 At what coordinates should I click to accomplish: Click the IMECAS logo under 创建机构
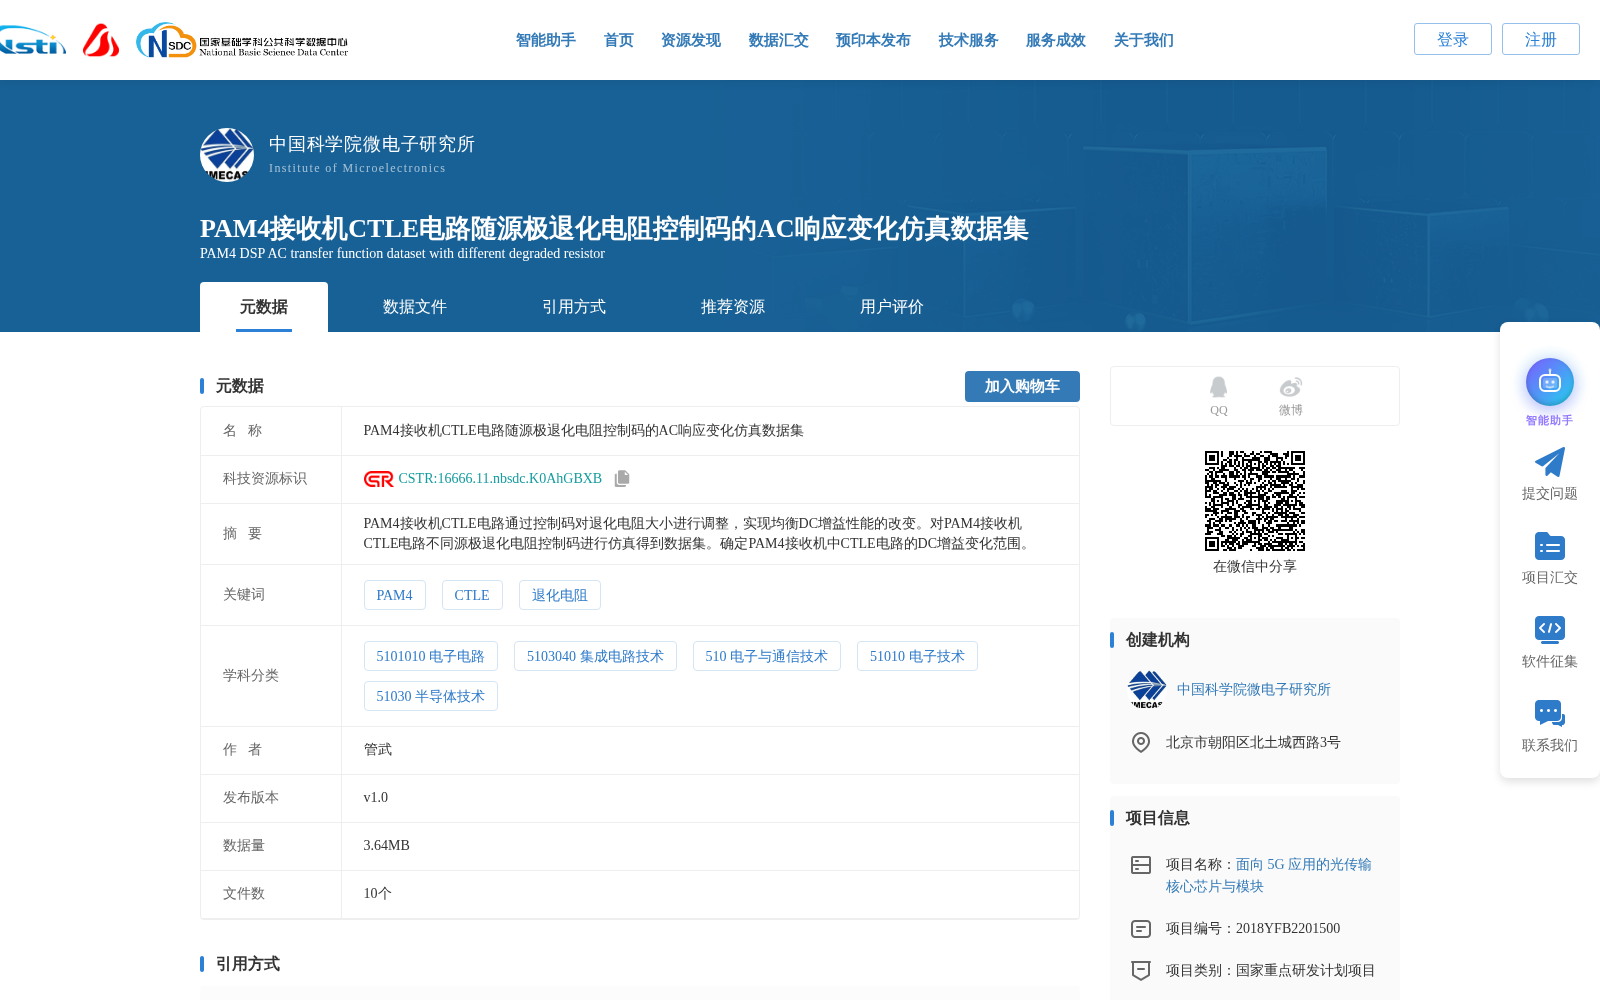[1147, 689]
